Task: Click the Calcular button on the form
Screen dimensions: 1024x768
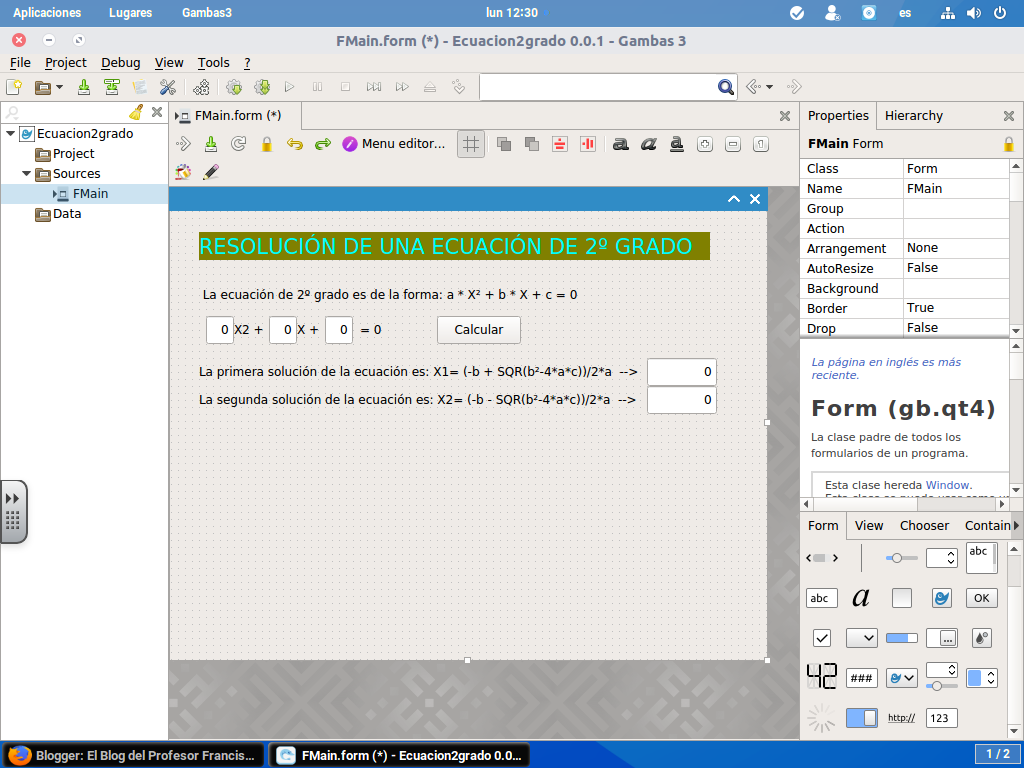Action: point(478,329)
